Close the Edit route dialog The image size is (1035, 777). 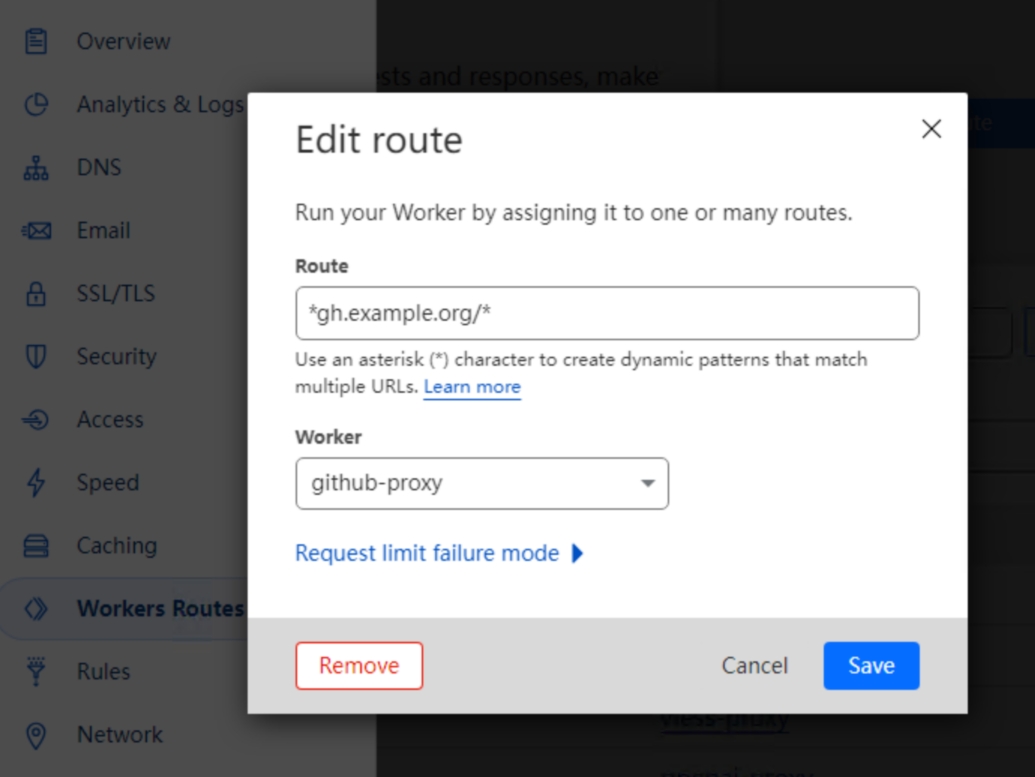[x=931, y=128]
